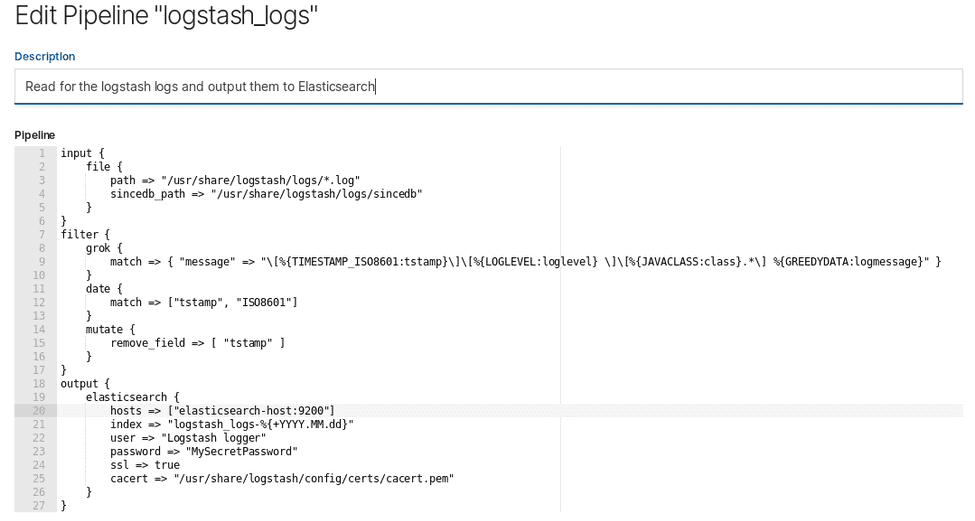Image resolution: width=975 pixels, height=521 pixels.
Task: Click the index "logstash_logs" line
Action: coord(231,424)
